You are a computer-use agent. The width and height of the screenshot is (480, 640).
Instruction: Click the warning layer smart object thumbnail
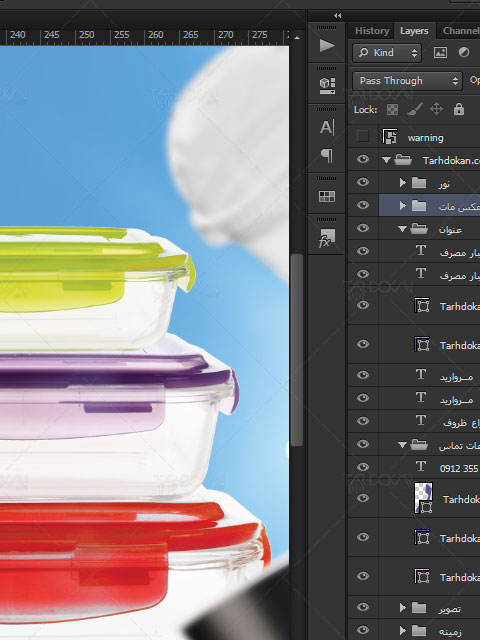tap(389, 136)
